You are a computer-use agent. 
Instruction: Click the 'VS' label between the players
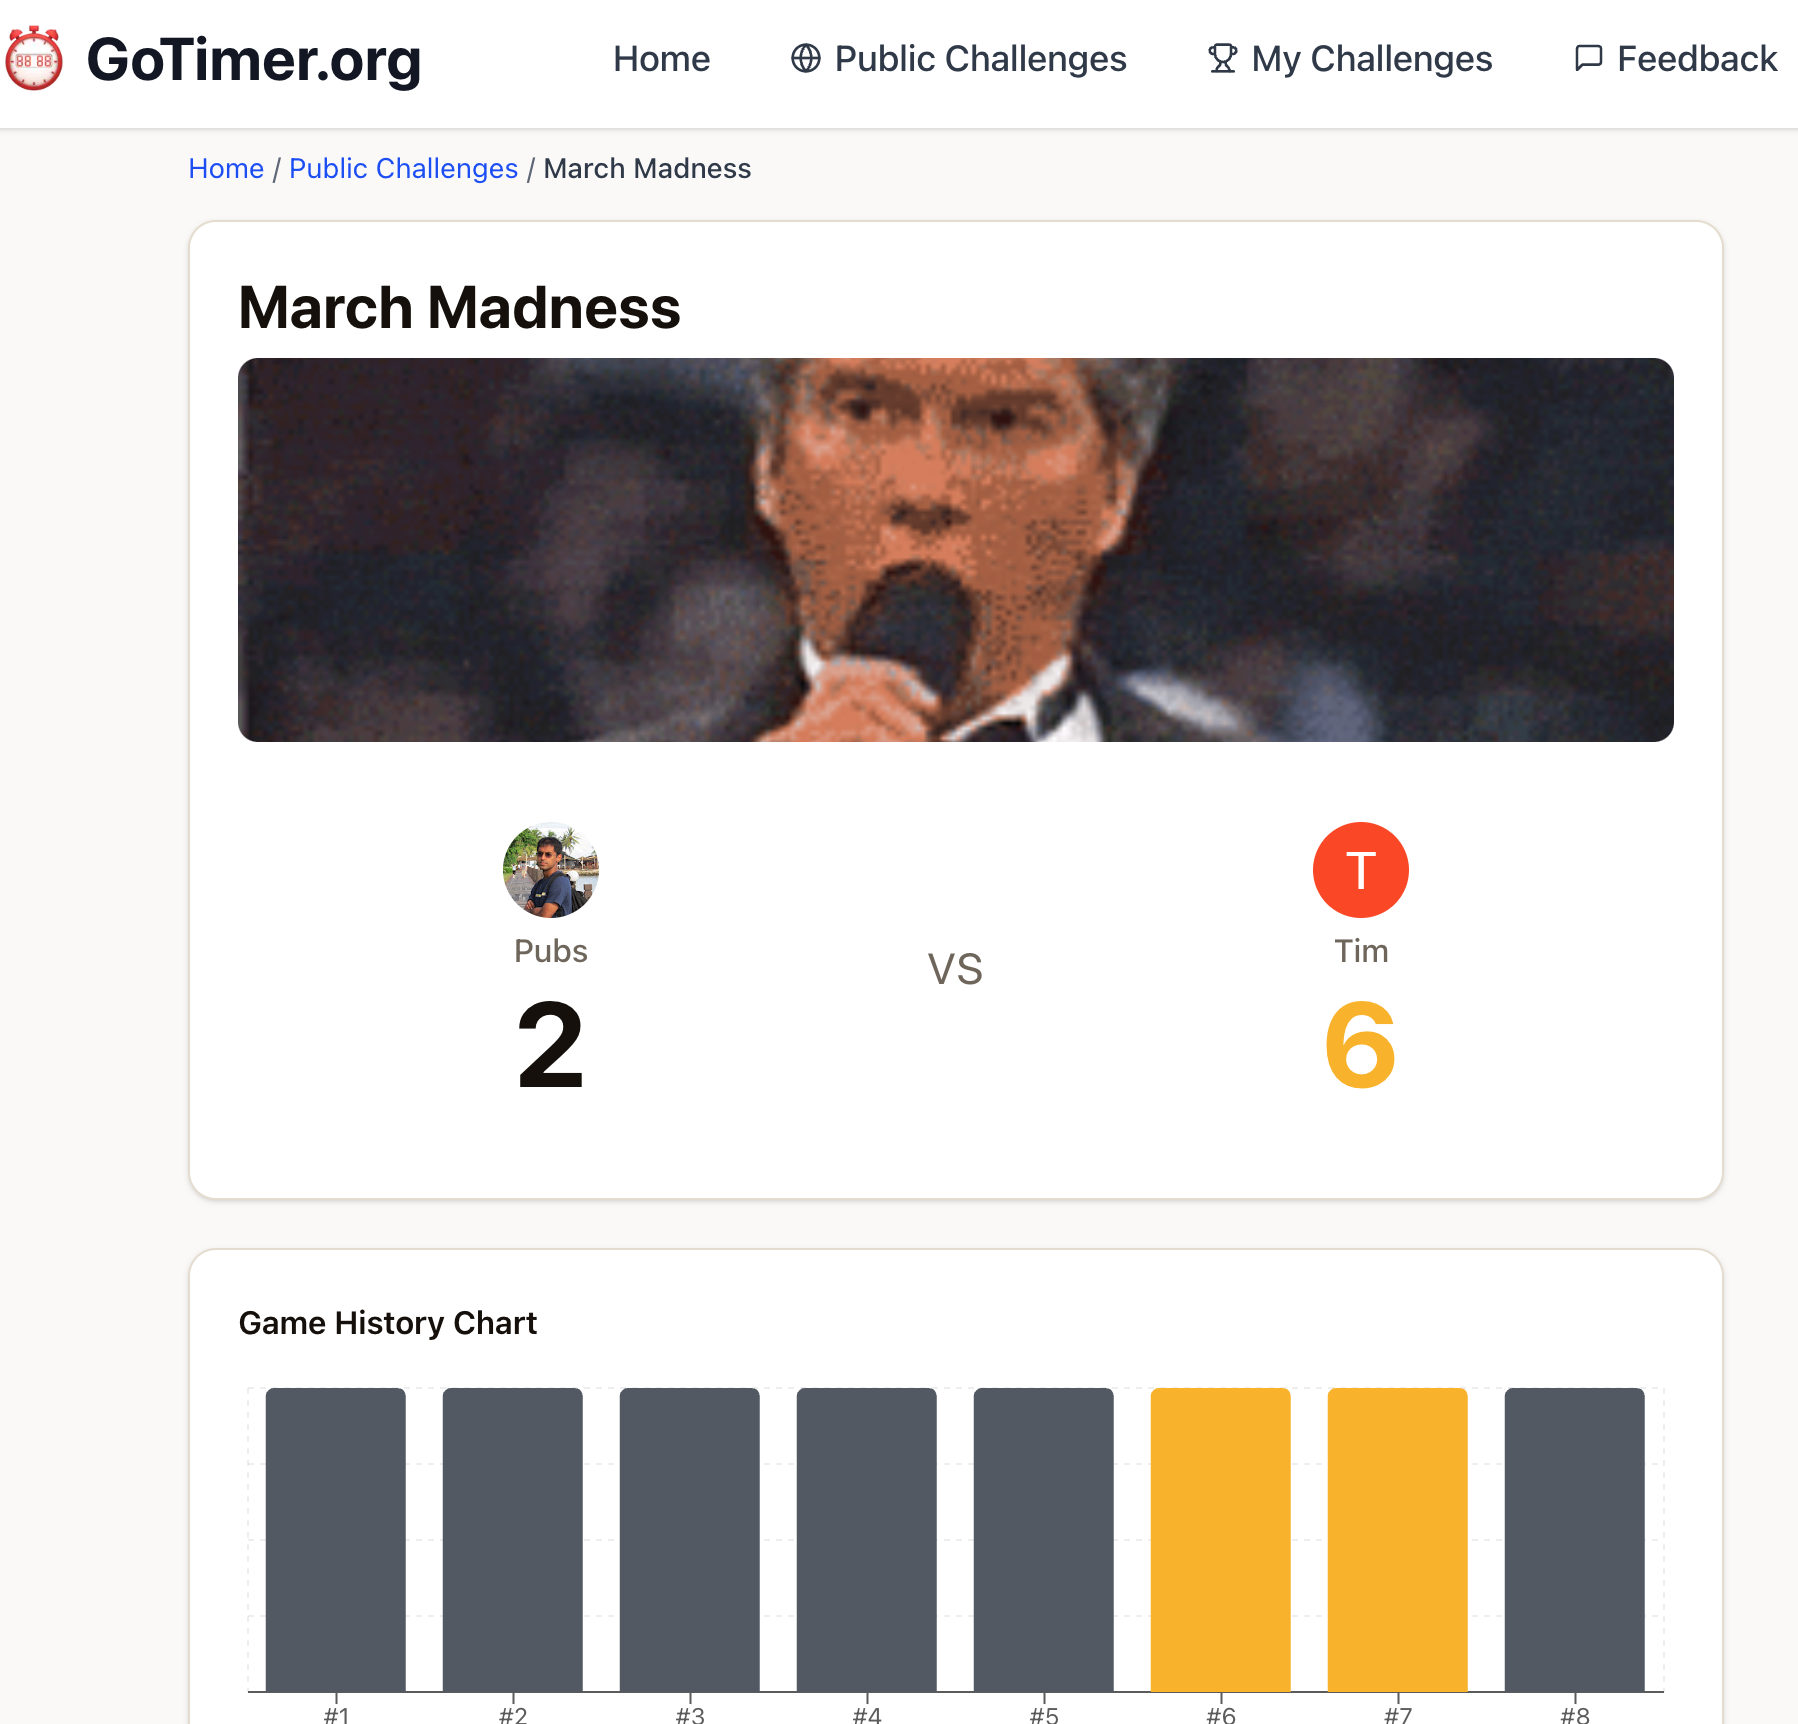pos(954,968)
